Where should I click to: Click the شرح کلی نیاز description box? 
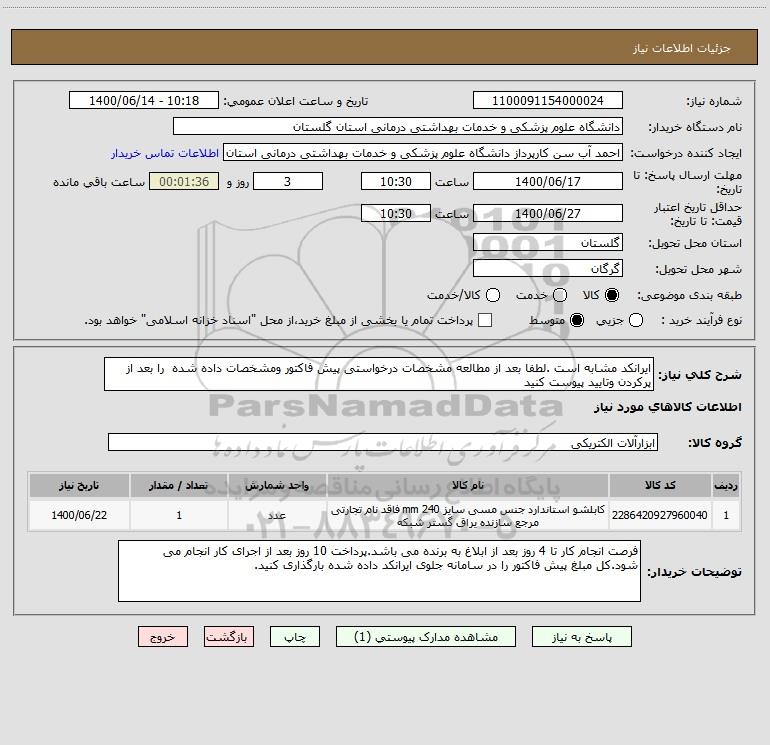[x=379, y=375]
